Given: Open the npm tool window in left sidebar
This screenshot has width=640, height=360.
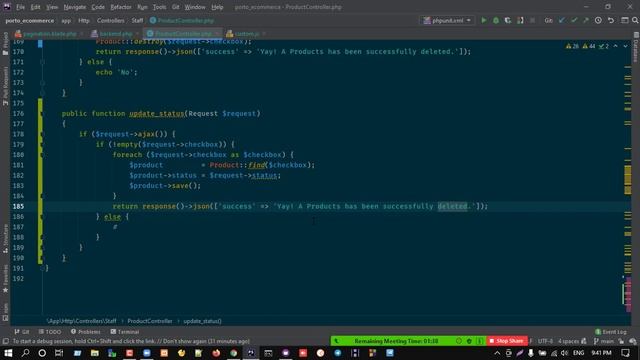Looking at the screenshot, I should point(5,312).
